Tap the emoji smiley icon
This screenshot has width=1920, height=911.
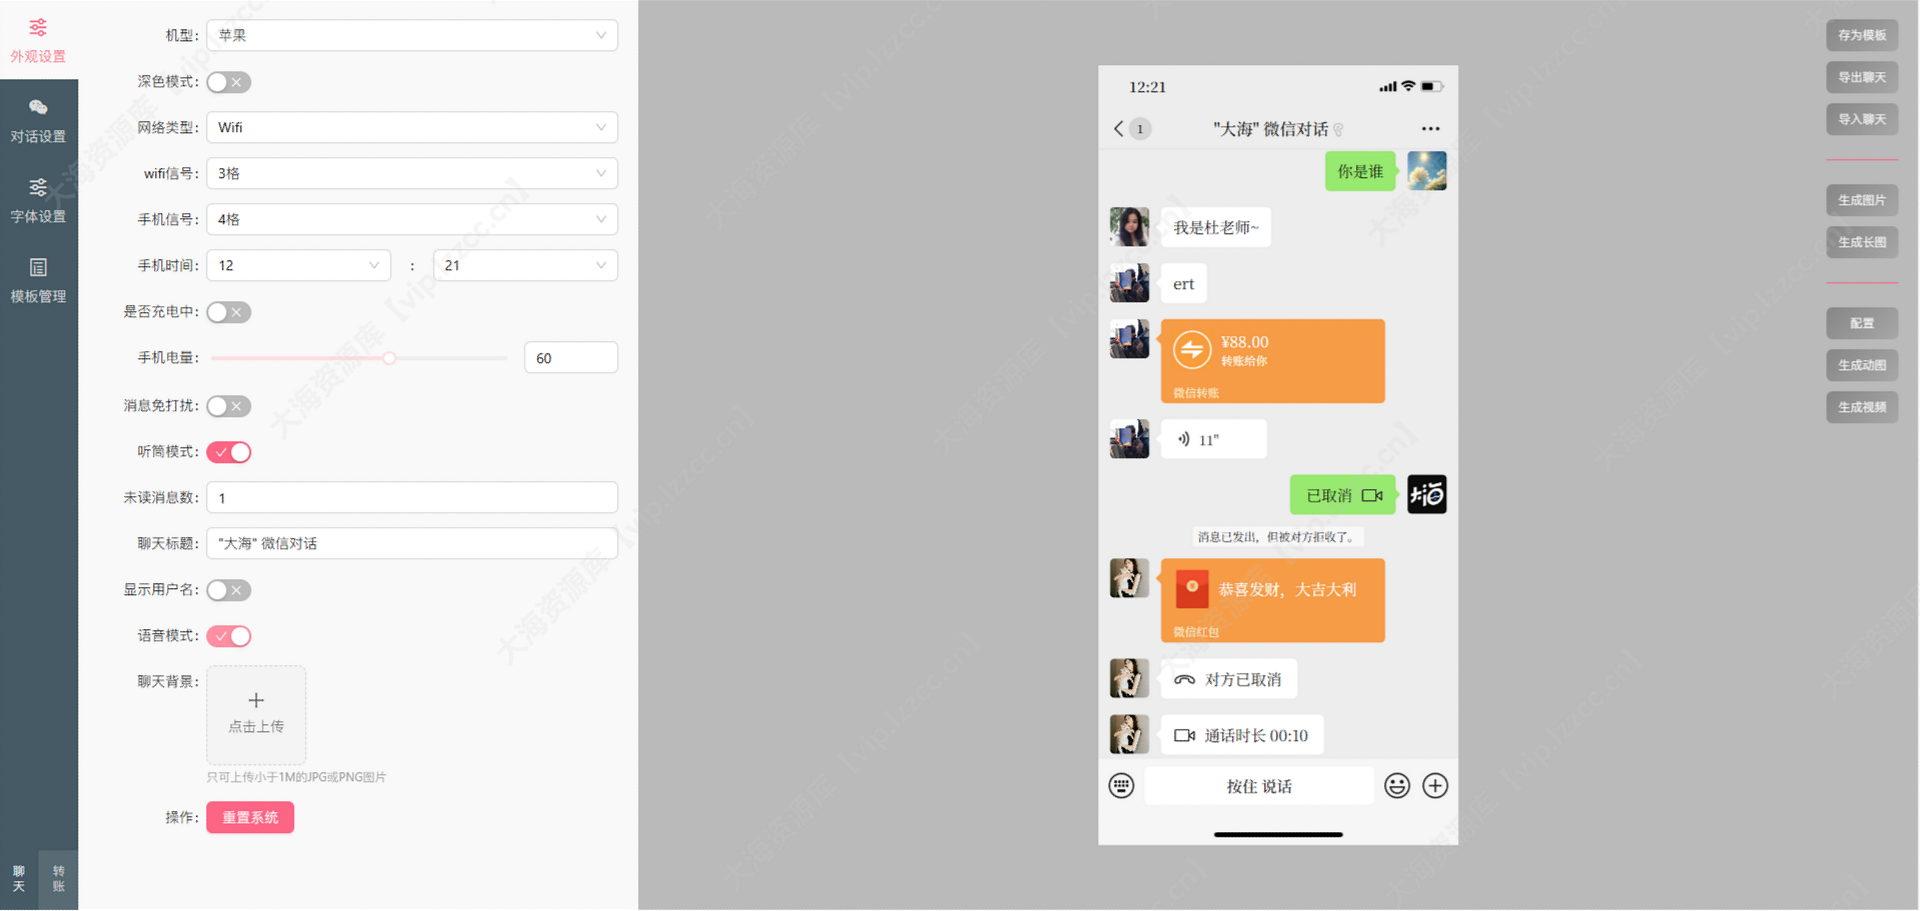point(1397,786)
